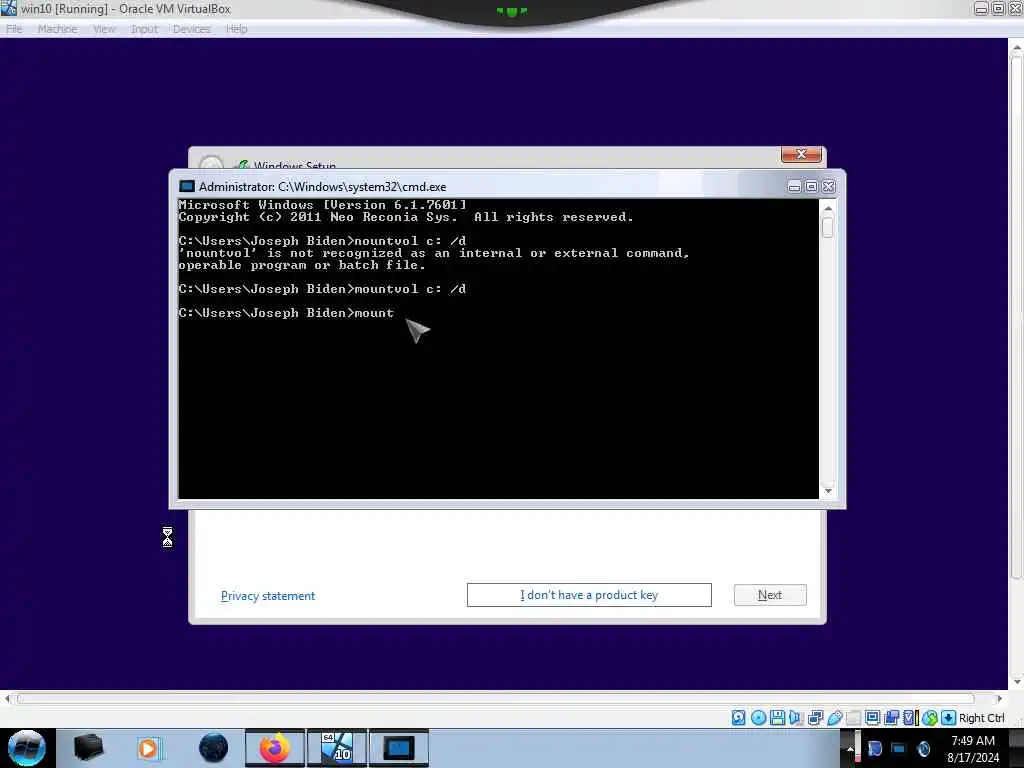This screenshot has height=768, width=1024.
Task: Choose I don't have a product key
Action: [x=589, y=595]
